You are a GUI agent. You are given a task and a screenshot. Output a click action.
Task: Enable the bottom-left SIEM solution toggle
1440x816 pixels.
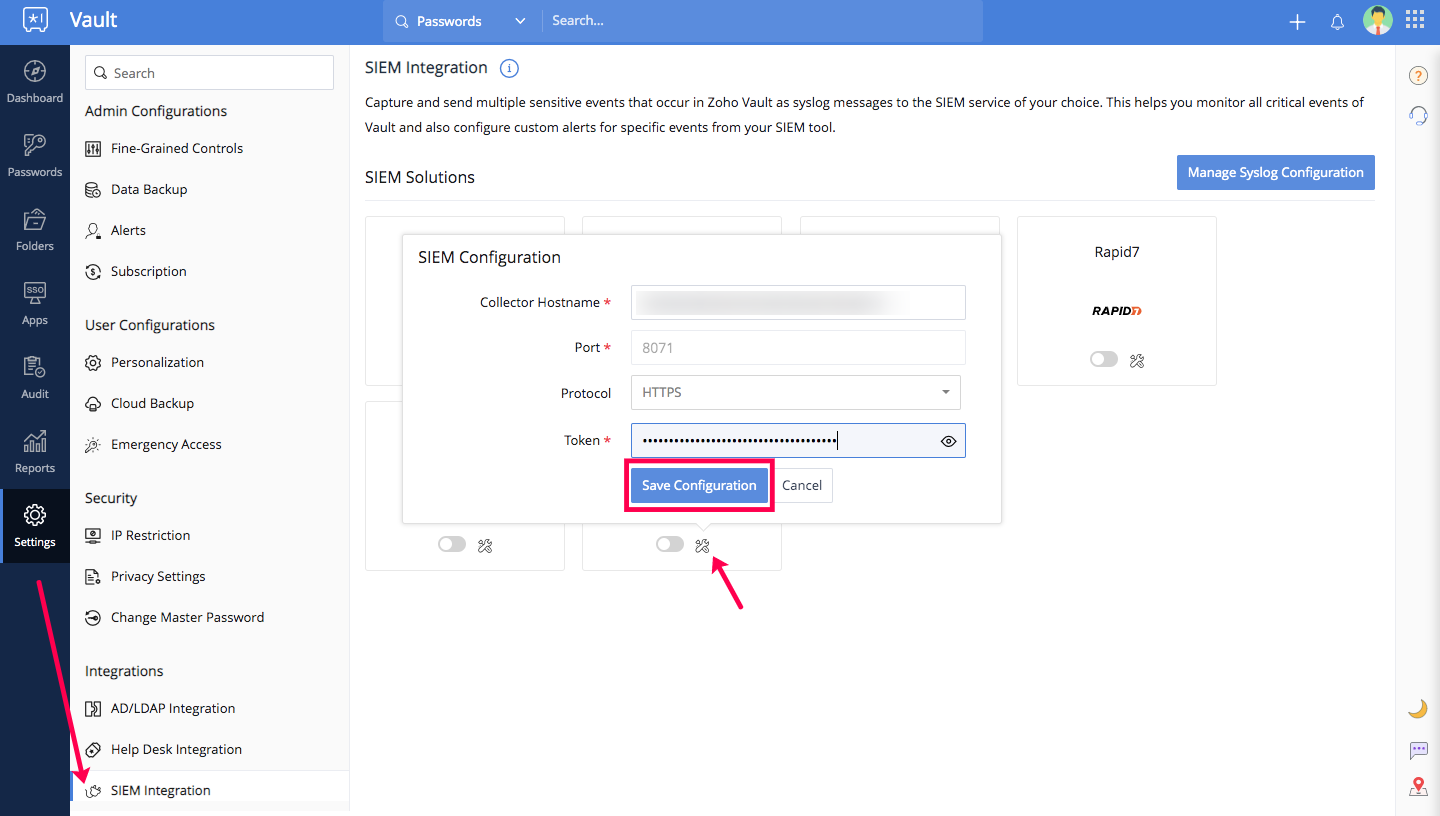[x=452, y=545]
